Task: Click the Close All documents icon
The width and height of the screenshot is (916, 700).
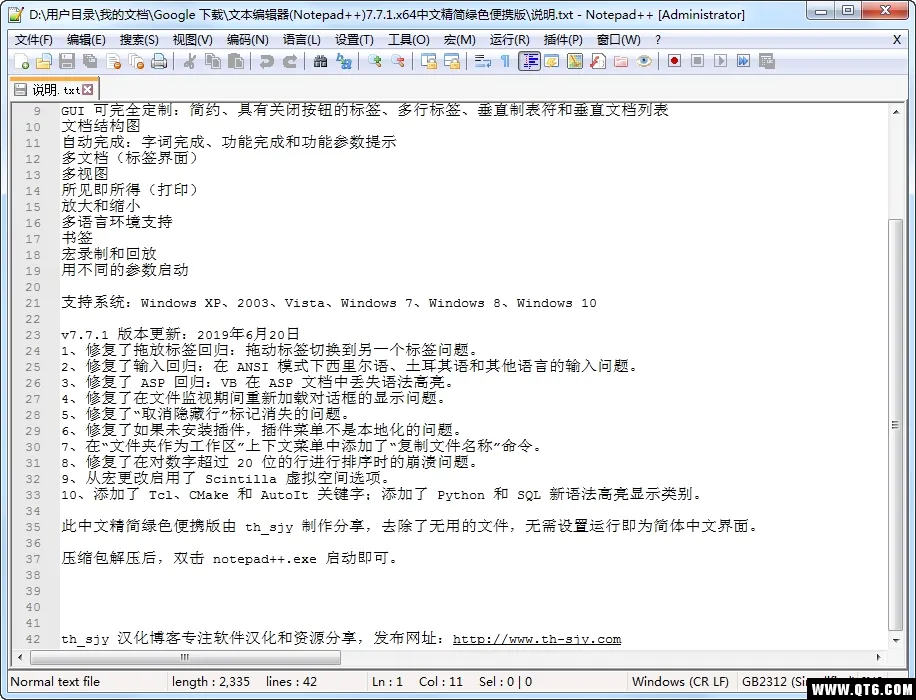Action: tap(136, 61)
